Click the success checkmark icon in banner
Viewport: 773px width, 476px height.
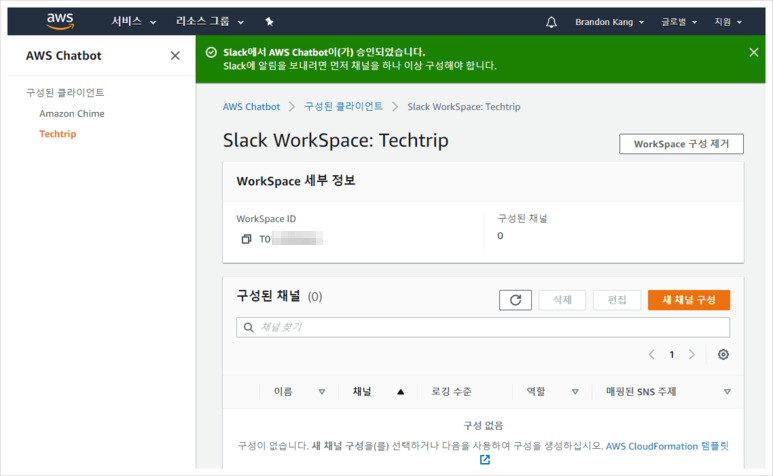pyautogui.click(x=211, y=52)
